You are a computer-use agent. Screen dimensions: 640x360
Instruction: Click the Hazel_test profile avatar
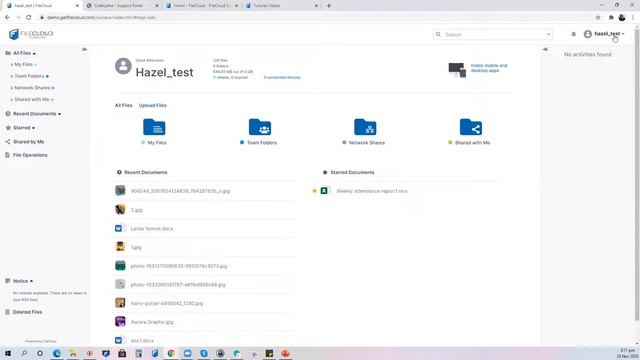[123, 66]
